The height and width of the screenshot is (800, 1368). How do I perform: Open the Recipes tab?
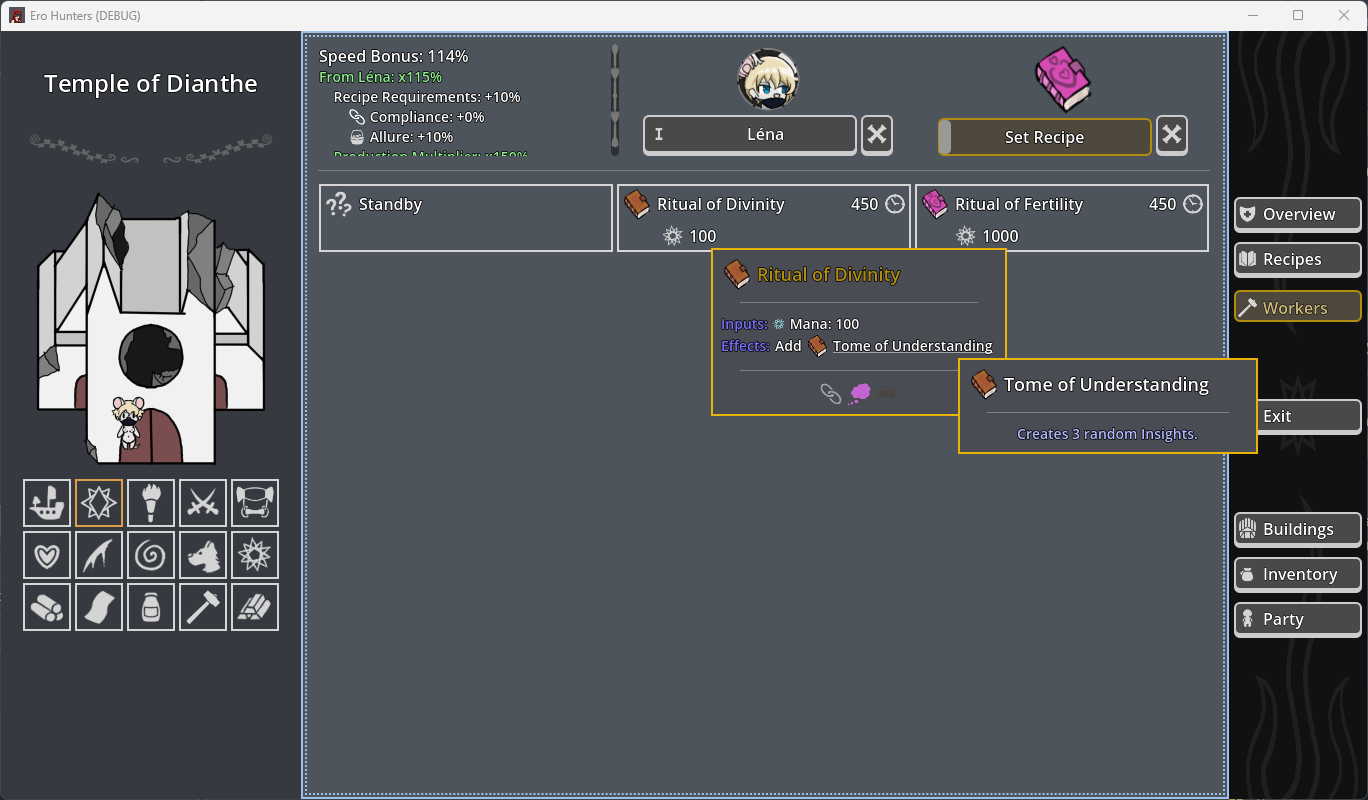1298,259
